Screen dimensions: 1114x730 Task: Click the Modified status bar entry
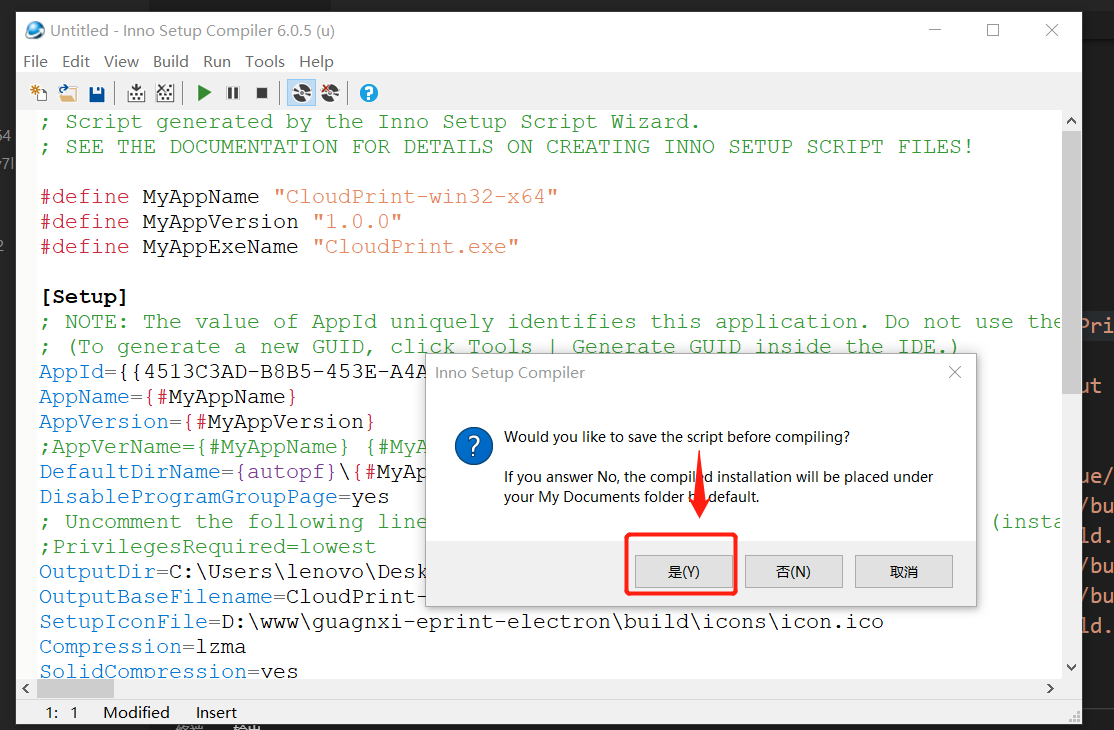coord(136,712)
